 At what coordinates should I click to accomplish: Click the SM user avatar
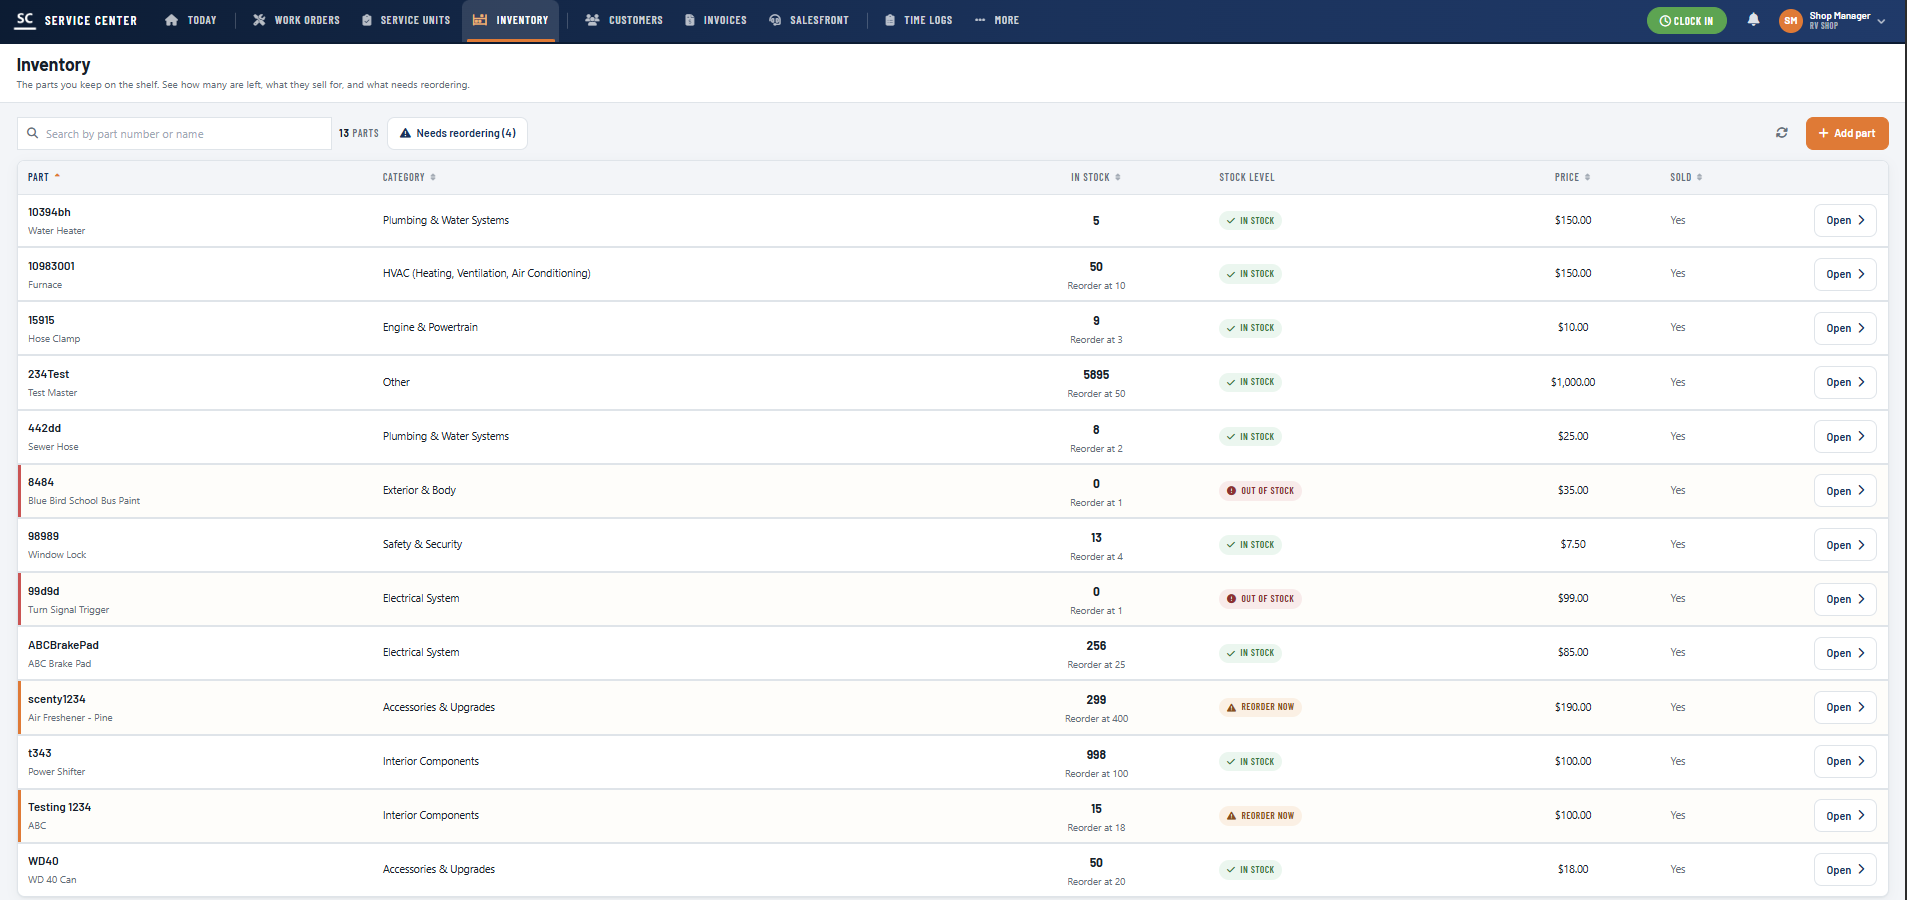[x=1790, y=20]
